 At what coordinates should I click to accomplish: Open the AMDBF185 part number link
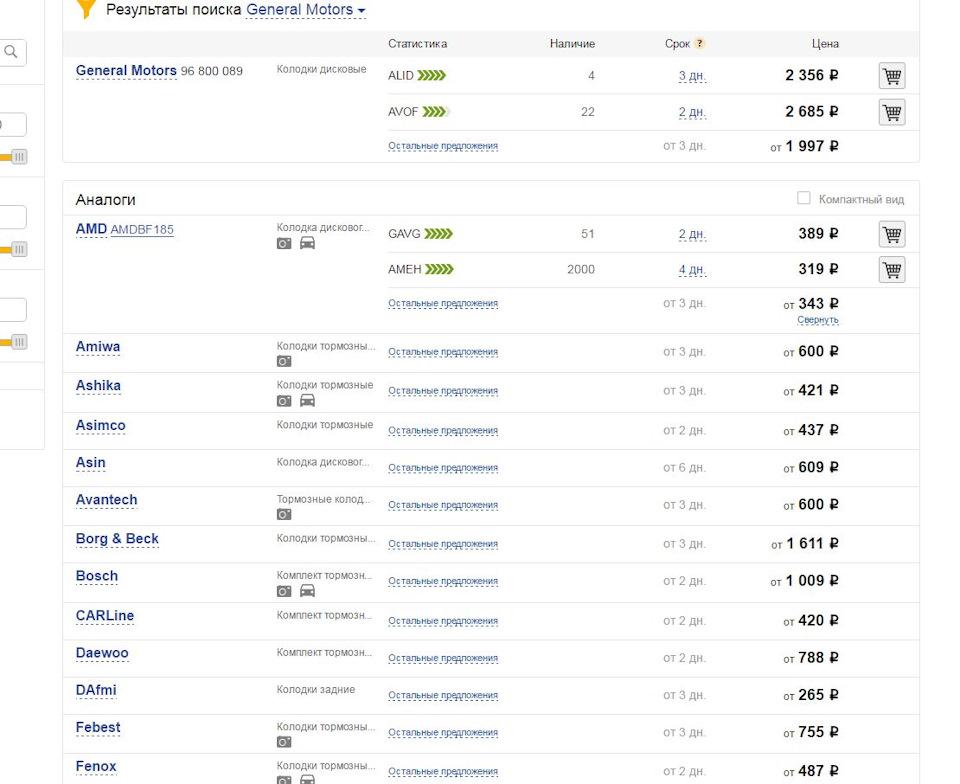click(x=141, y=230)
